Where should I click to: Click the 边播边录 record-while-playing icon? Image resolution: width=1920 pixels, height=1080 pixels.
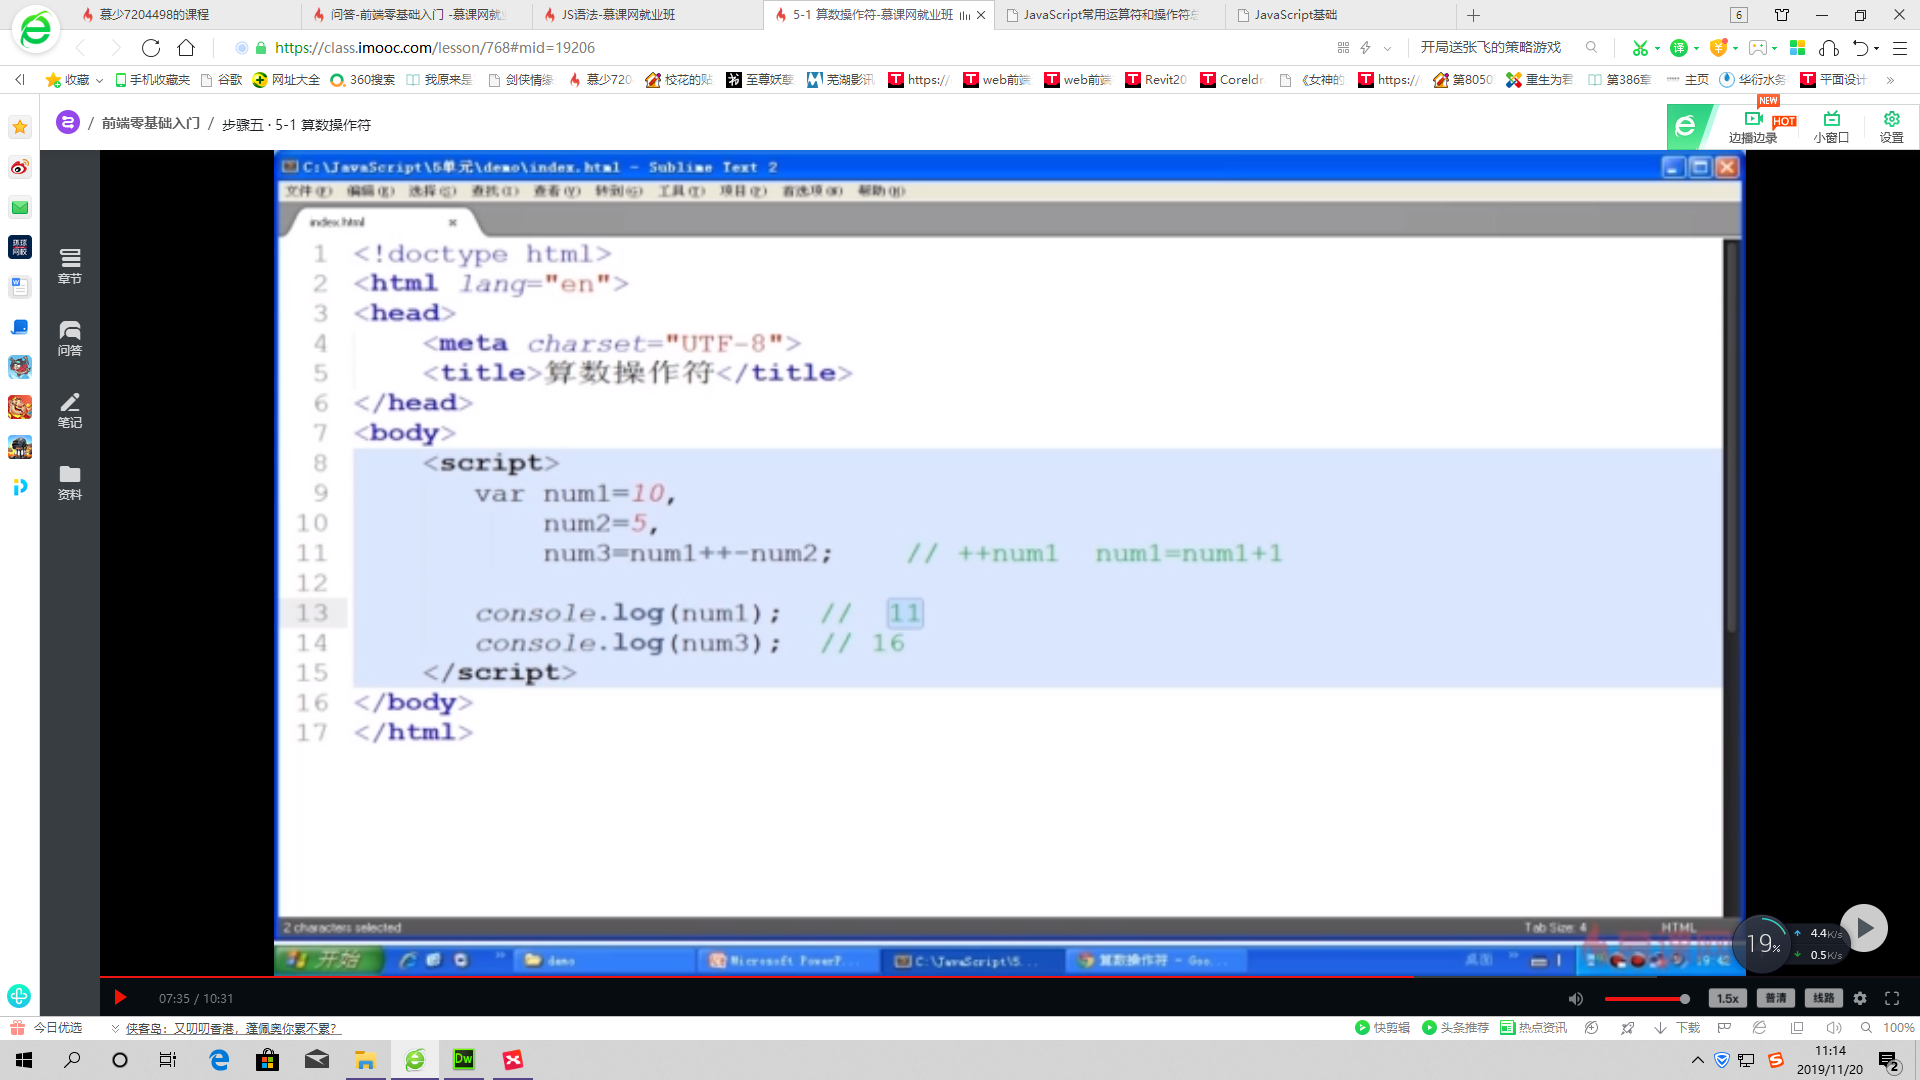click(x=1753, y=127)
